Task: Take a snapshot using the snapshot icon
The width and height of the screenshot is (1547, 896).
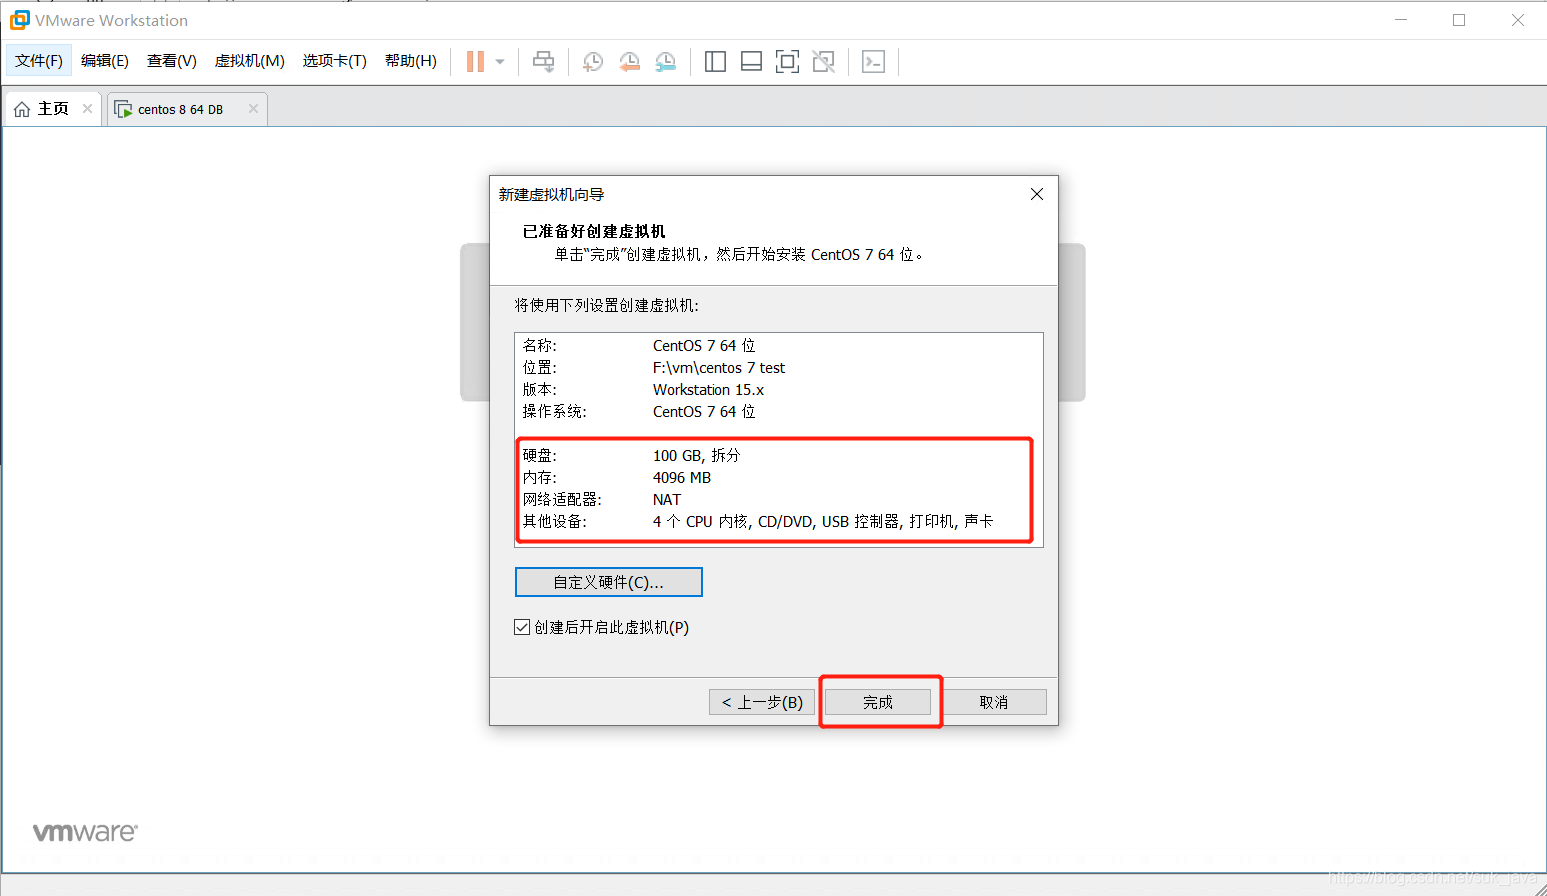Action: 592,61
